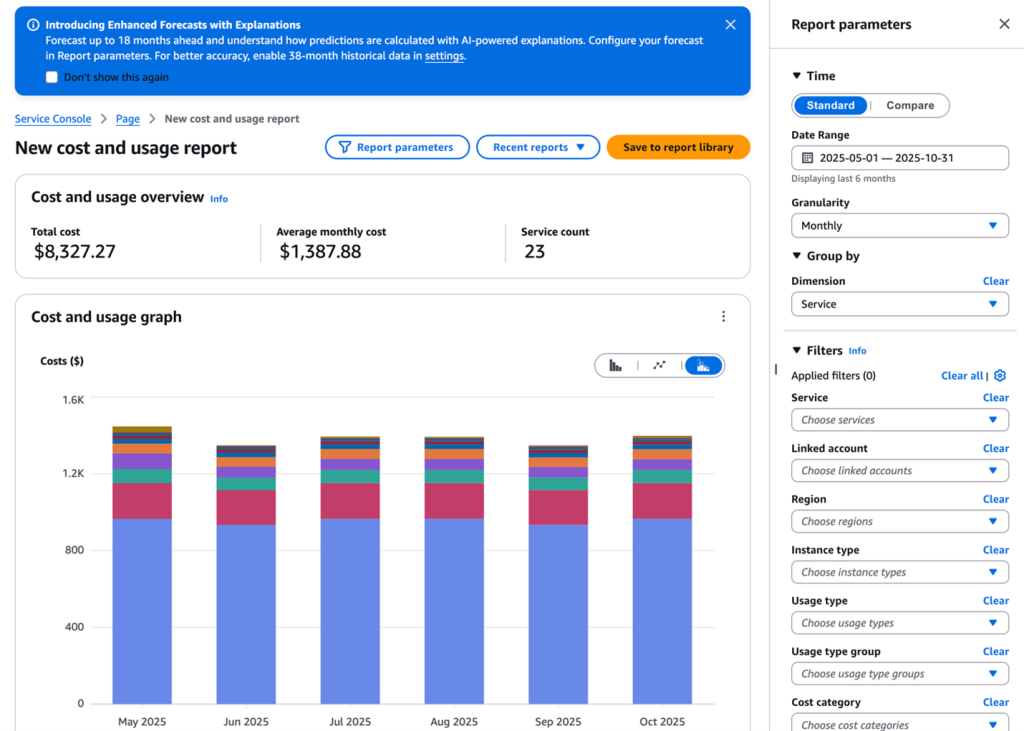This screenshot has width=1024, height=731.
Task: Click the red segment of Aug 2025 bar
Action: pos(454,501)
